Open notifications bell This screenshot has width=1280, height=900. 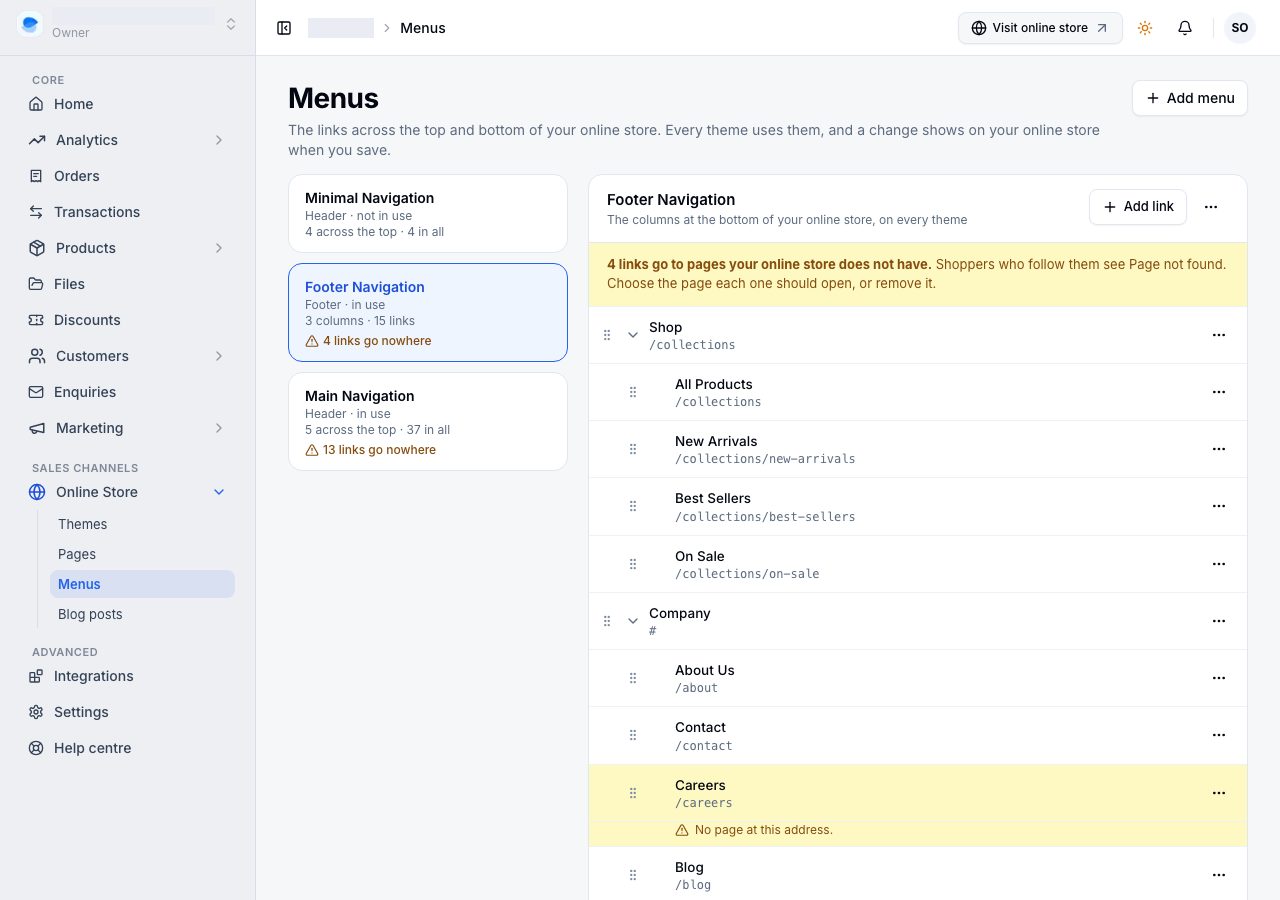pyautogui.click(x=1185, y=28)
